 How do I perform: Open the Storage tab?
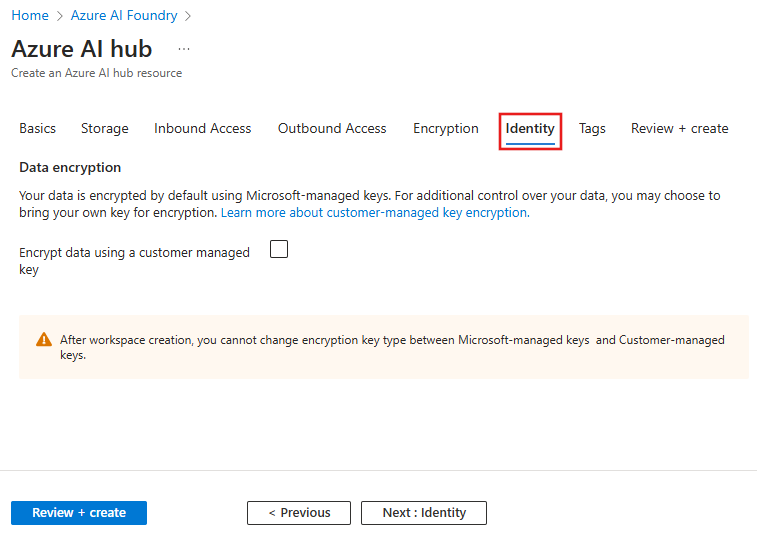tap(105, 128)
